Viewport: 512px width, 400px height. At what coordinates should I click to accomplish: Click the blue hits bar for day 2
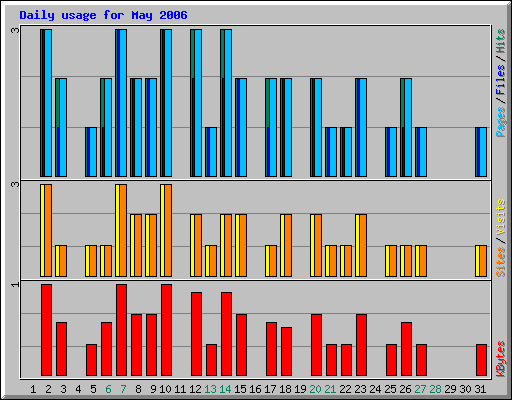click(48, 103)
